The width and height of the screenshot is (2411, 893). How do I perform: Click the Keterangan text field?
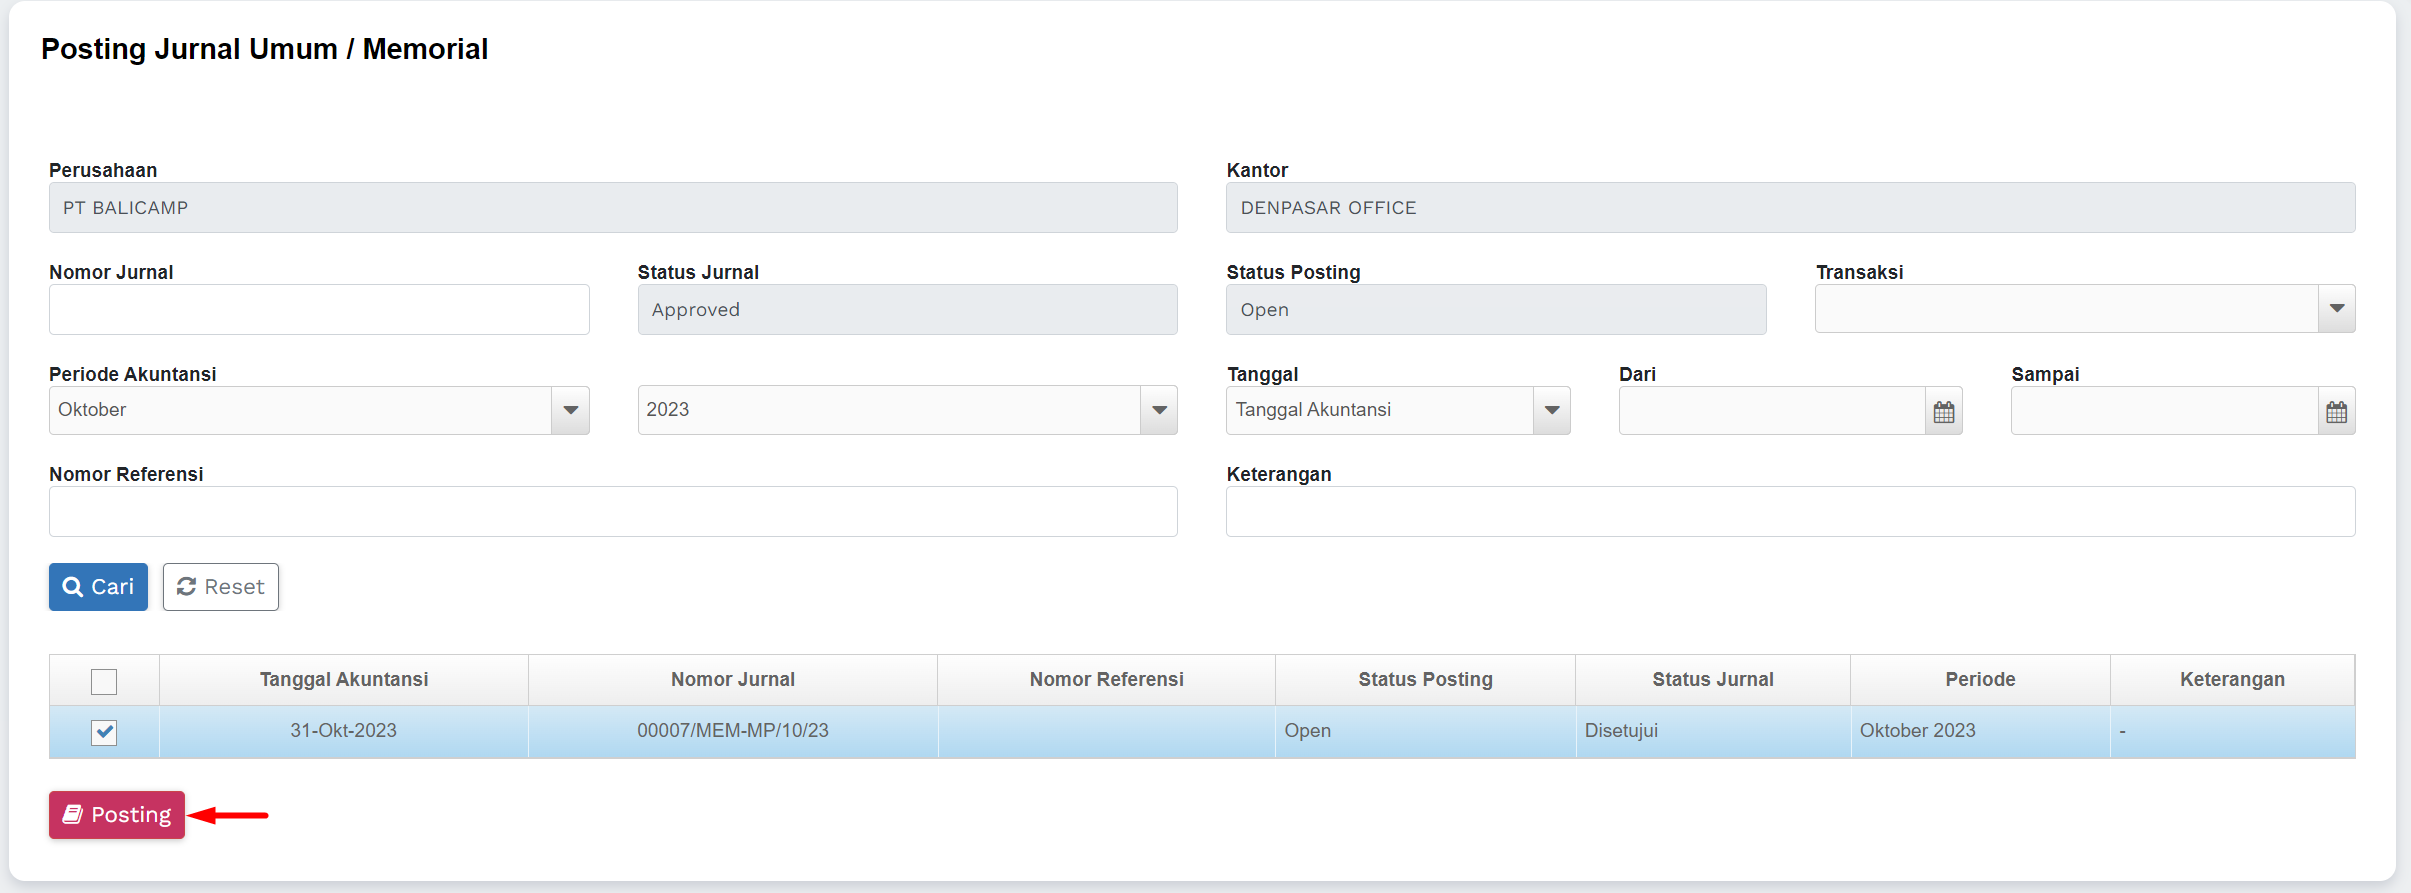[x=1790, y=512]
